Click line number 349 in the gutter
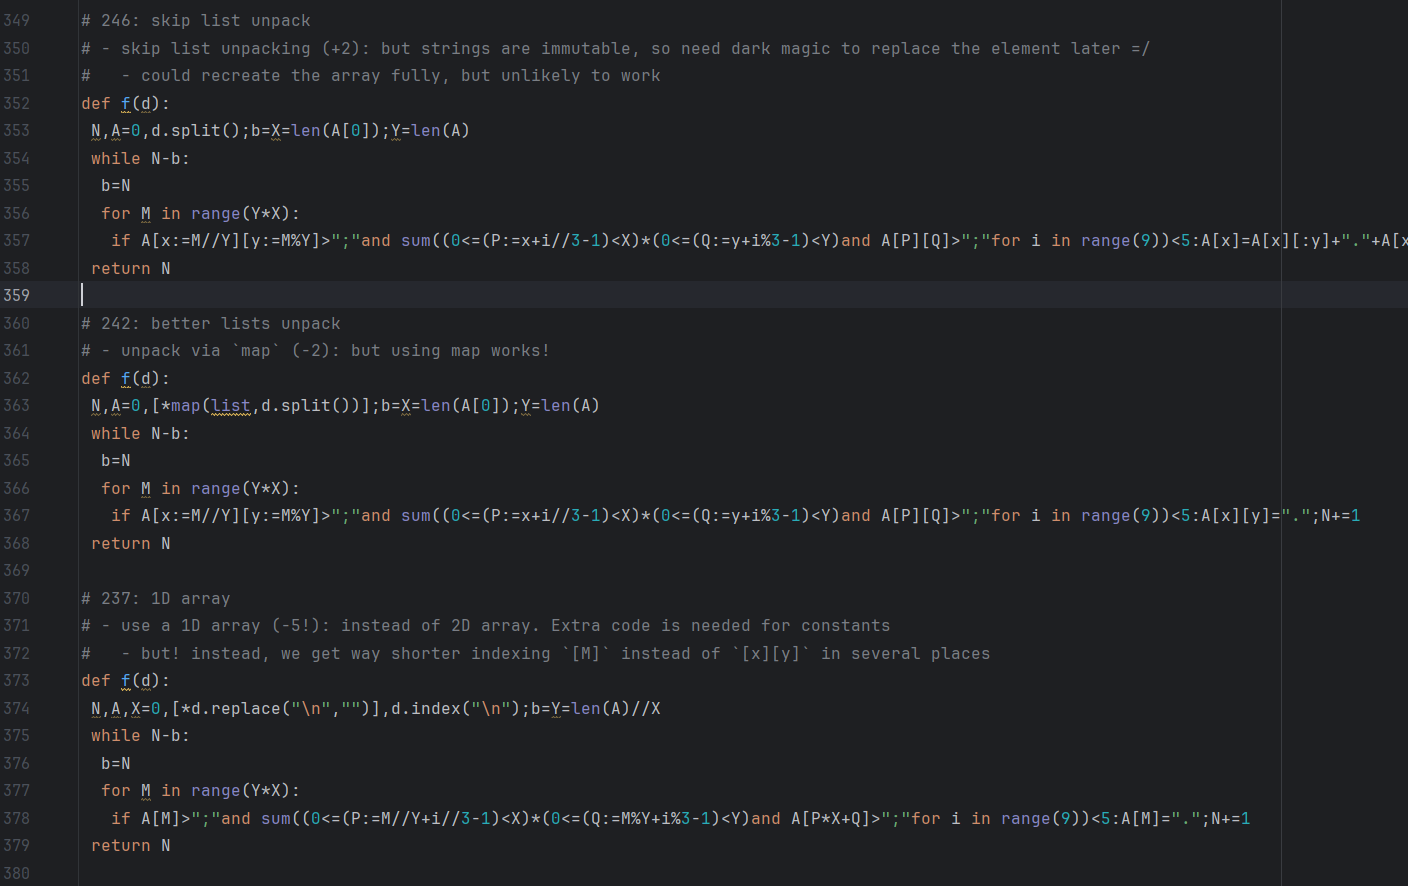 coord(17,21)
